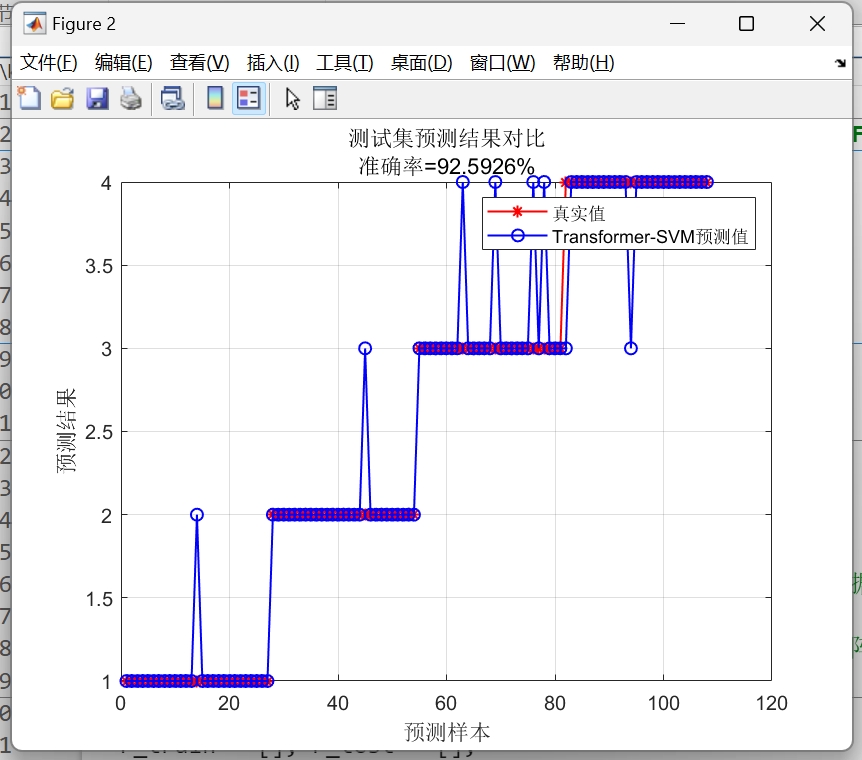This screenshot has width=862, height=760.
Task: Create a new figure from the toolbar
Action: tap(29, 98)
